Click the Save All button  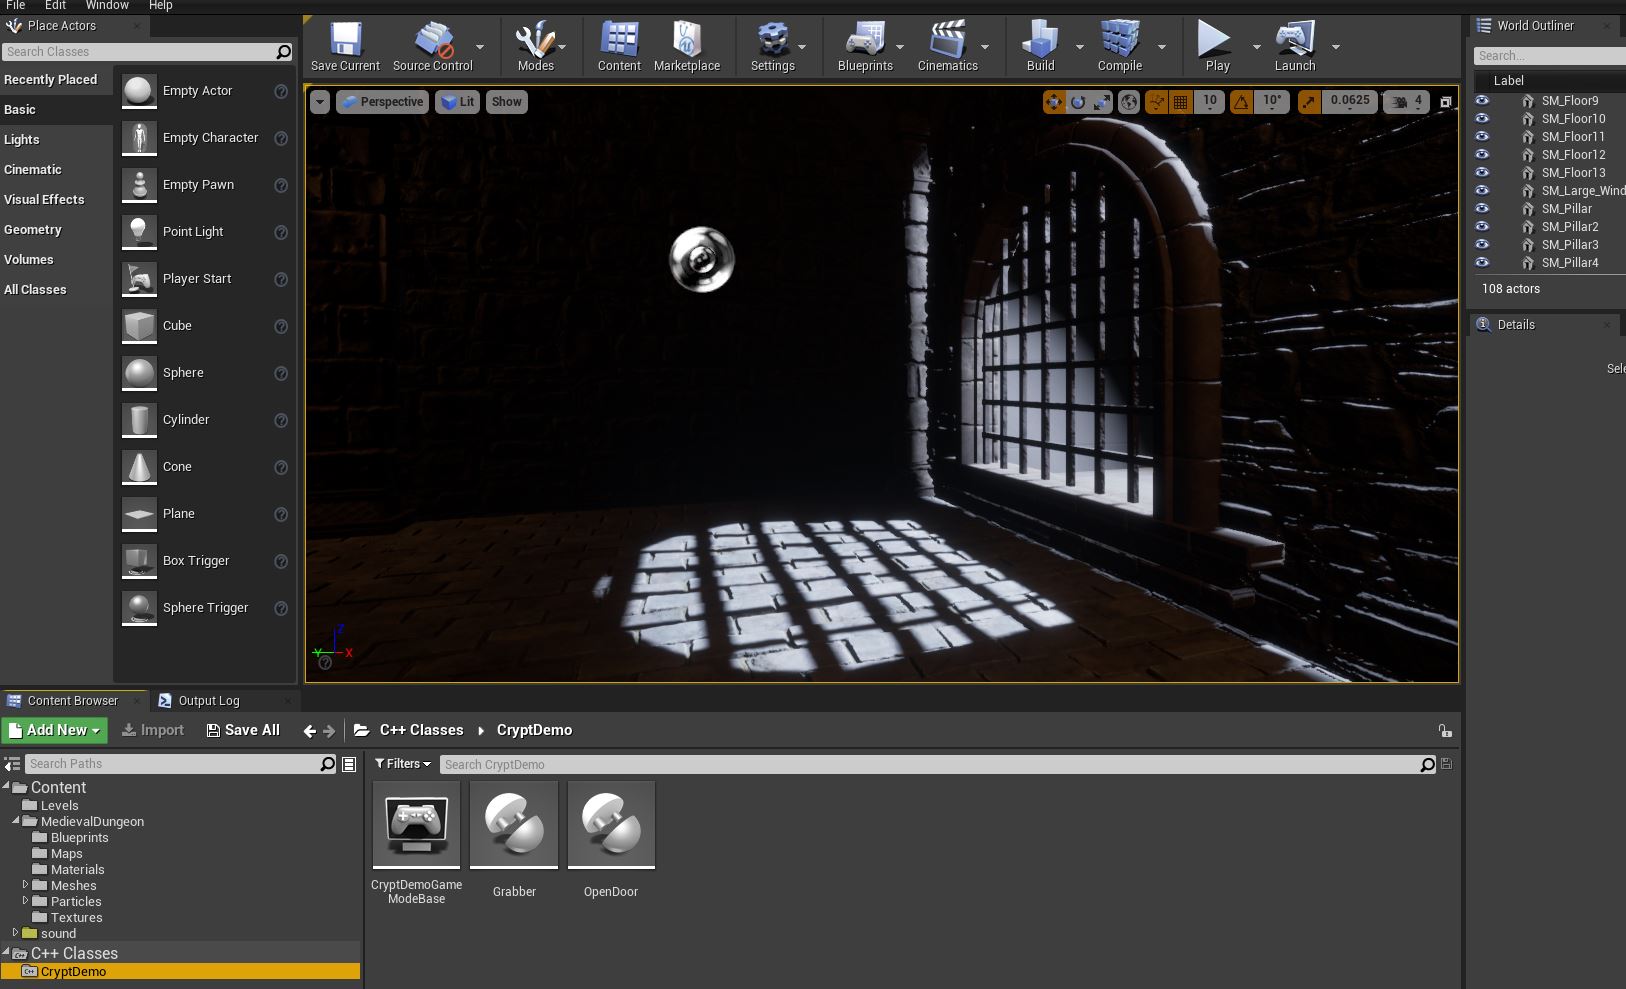click(x=243, y=730)
